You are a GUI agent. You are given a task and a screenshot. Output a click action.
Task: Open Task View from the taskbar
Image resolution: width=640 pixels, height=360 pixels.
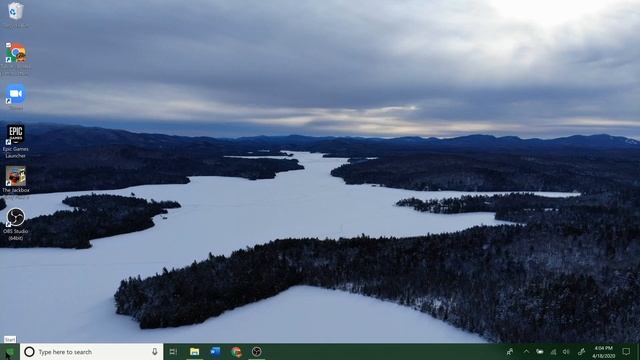173,352
